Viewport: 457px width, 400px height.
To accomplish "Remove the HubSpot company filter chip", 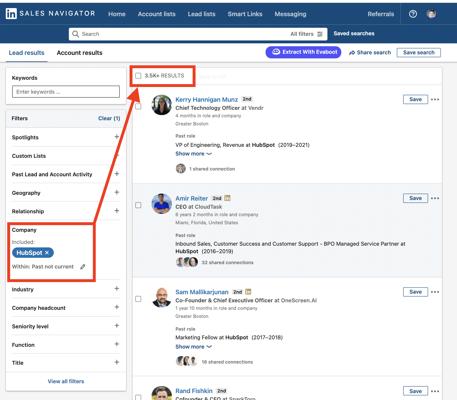I will point(47,253).
